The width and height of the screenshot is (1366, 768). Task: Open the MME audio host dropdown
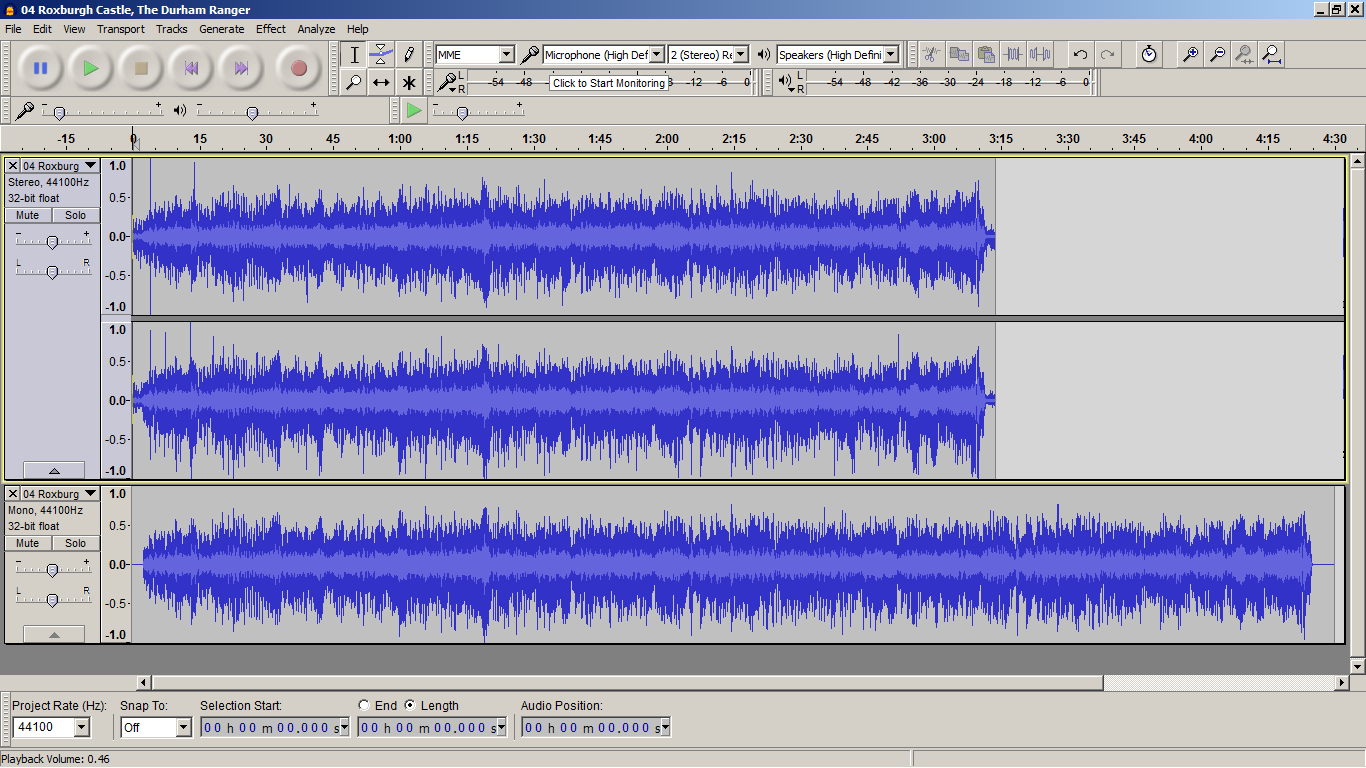pos(506,54)
